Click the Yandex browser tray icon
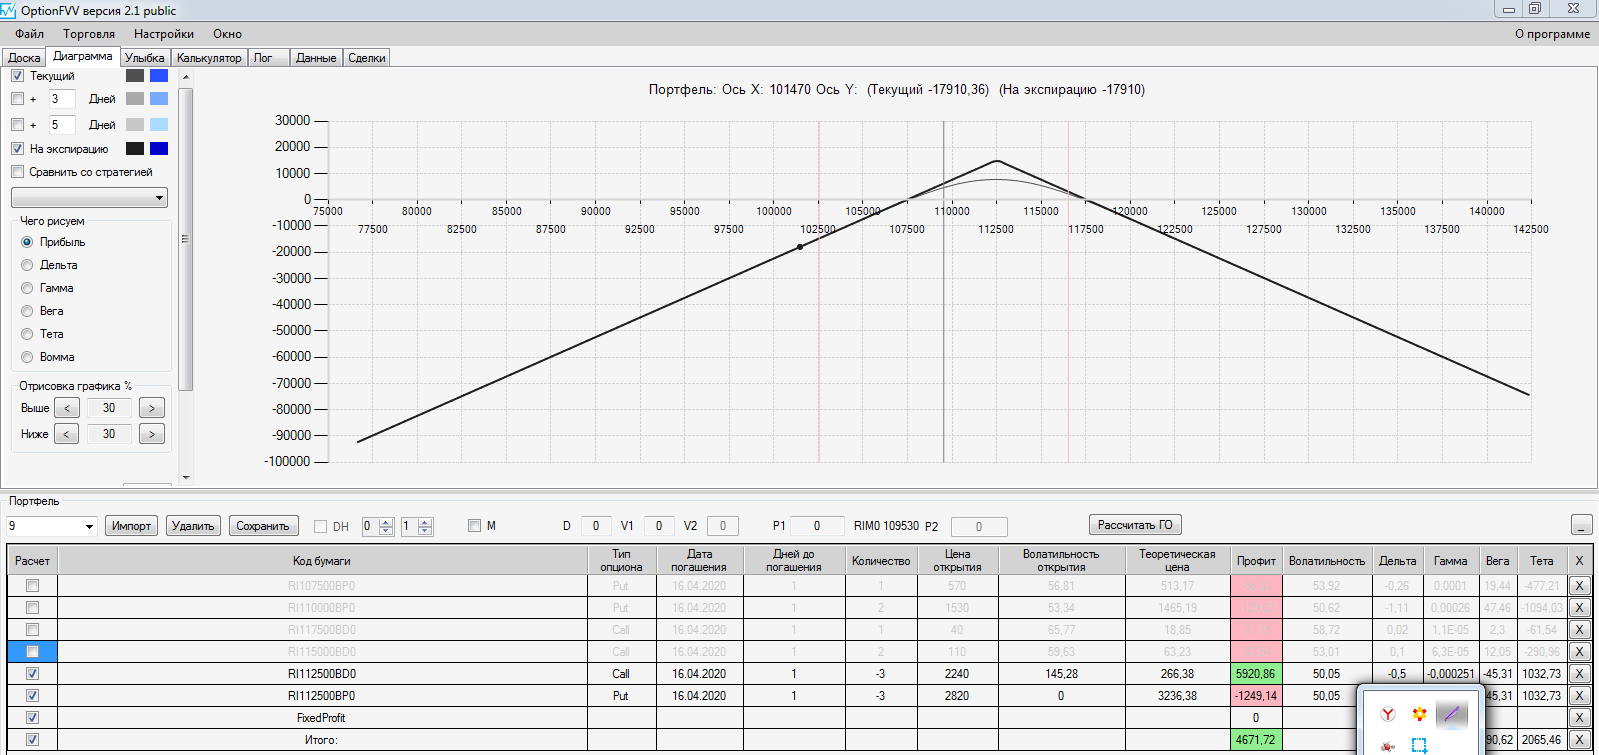Screen dimensions: 1599x755 tap(1388, 713)
